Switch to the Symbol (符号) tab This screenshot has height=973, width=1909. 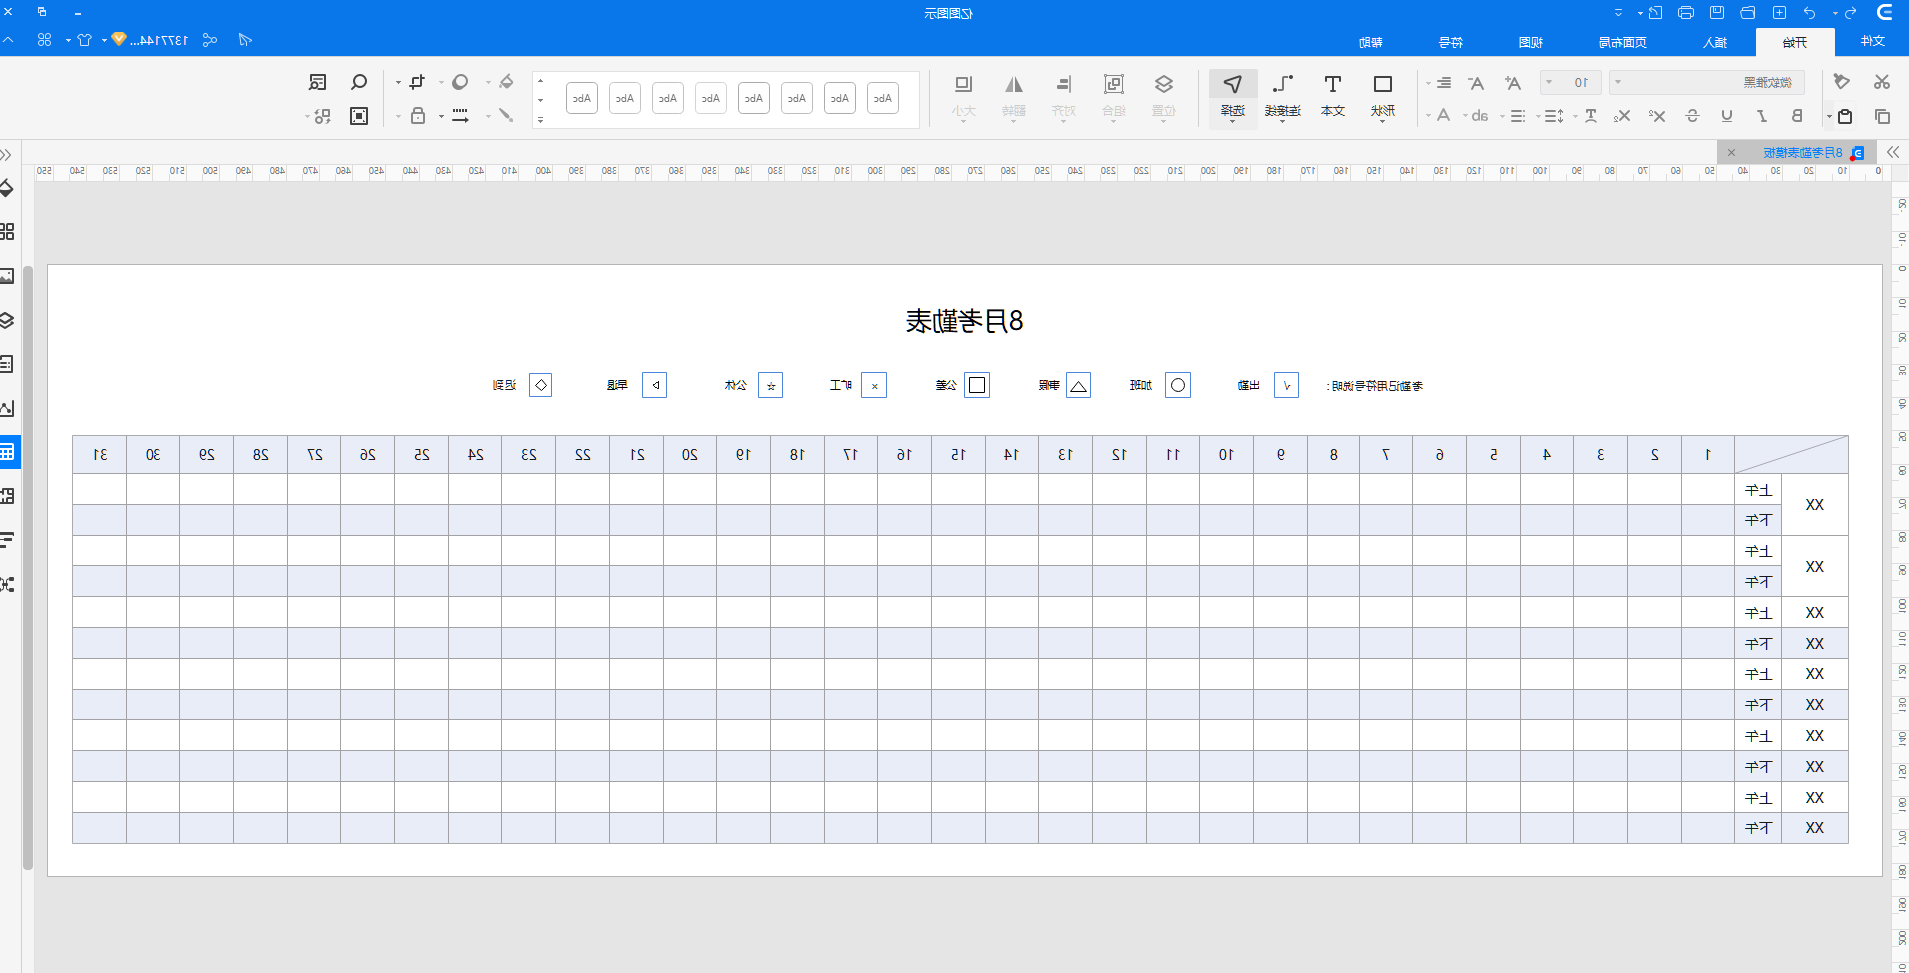tap(1450, 42)
